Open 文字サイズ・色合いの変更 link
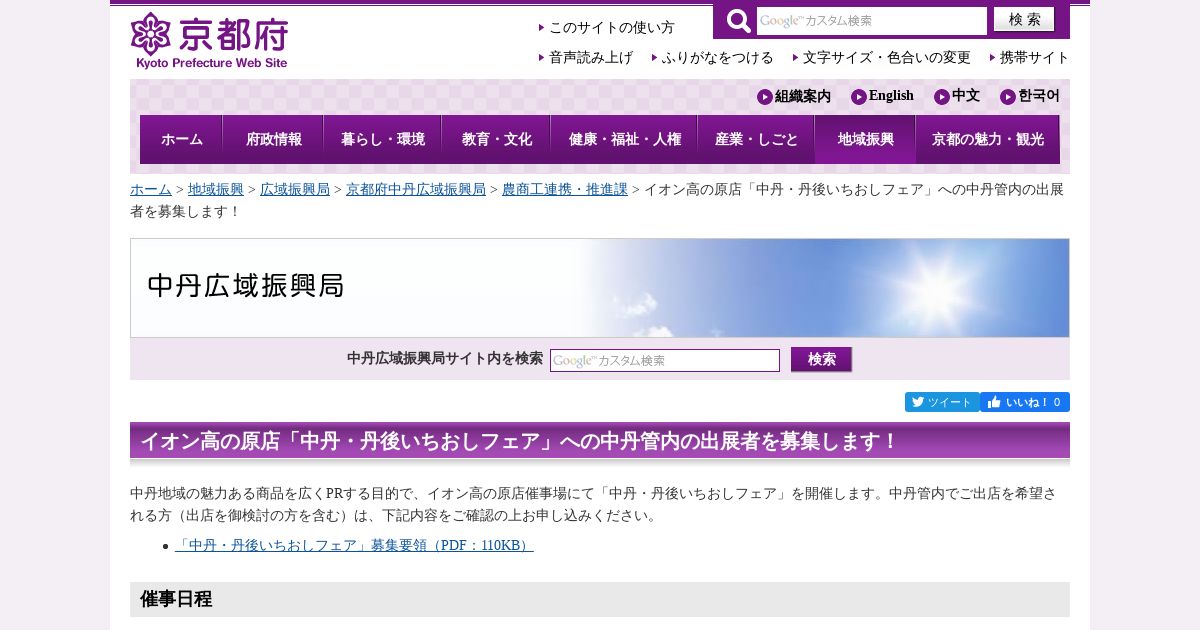1200x630 pixels. pyautogui.click(x=886, y=58)
